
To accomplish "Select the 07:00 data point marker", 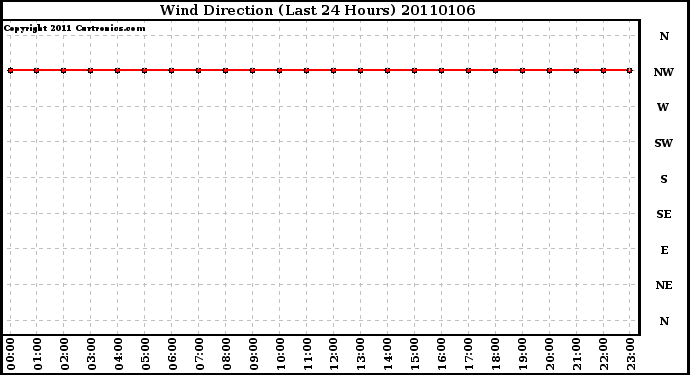I will pyautogui.click(x=198, y=70).
